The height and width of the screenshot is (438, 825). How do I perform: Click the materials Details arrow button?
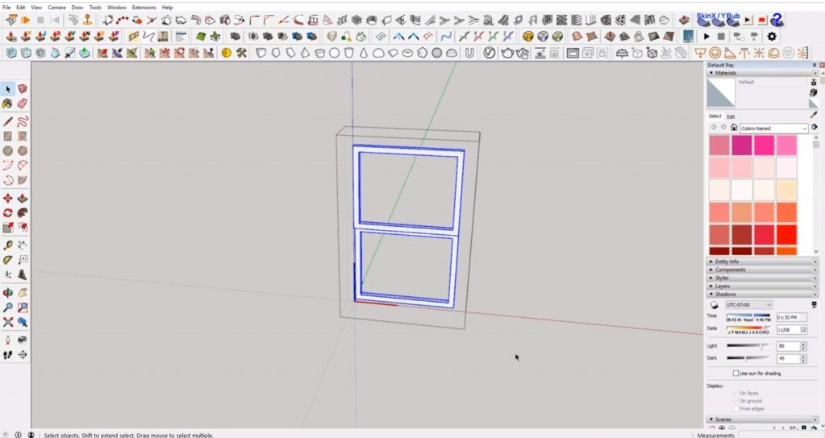pyautogui.click(x=814, y=127)
